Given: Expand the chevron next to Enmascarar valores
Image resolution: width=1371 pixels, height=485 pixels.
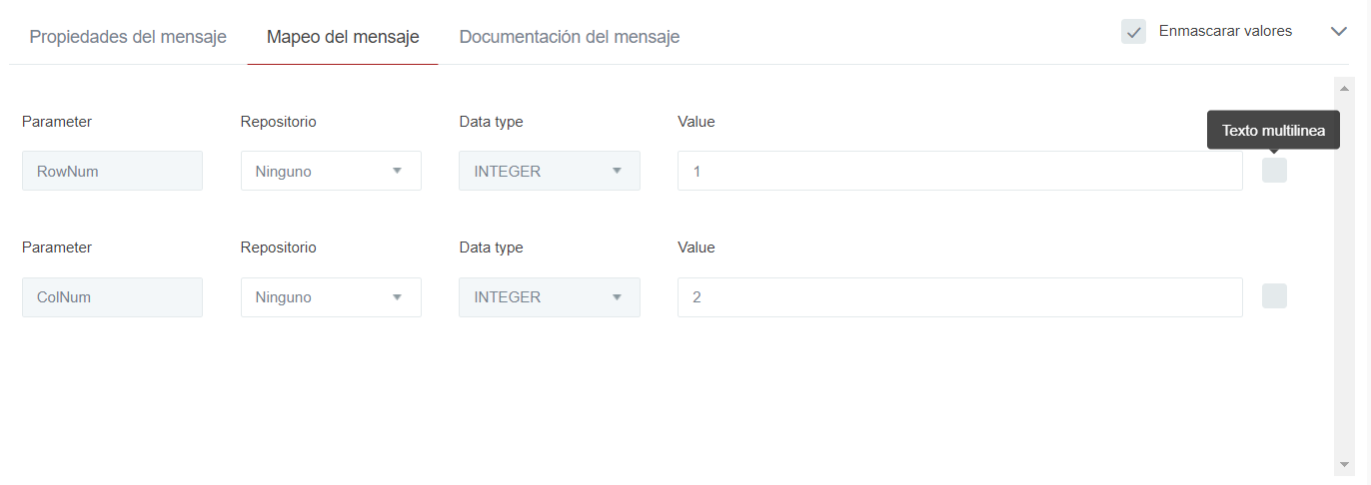Looking at the screenshot, I should 1339,32.
